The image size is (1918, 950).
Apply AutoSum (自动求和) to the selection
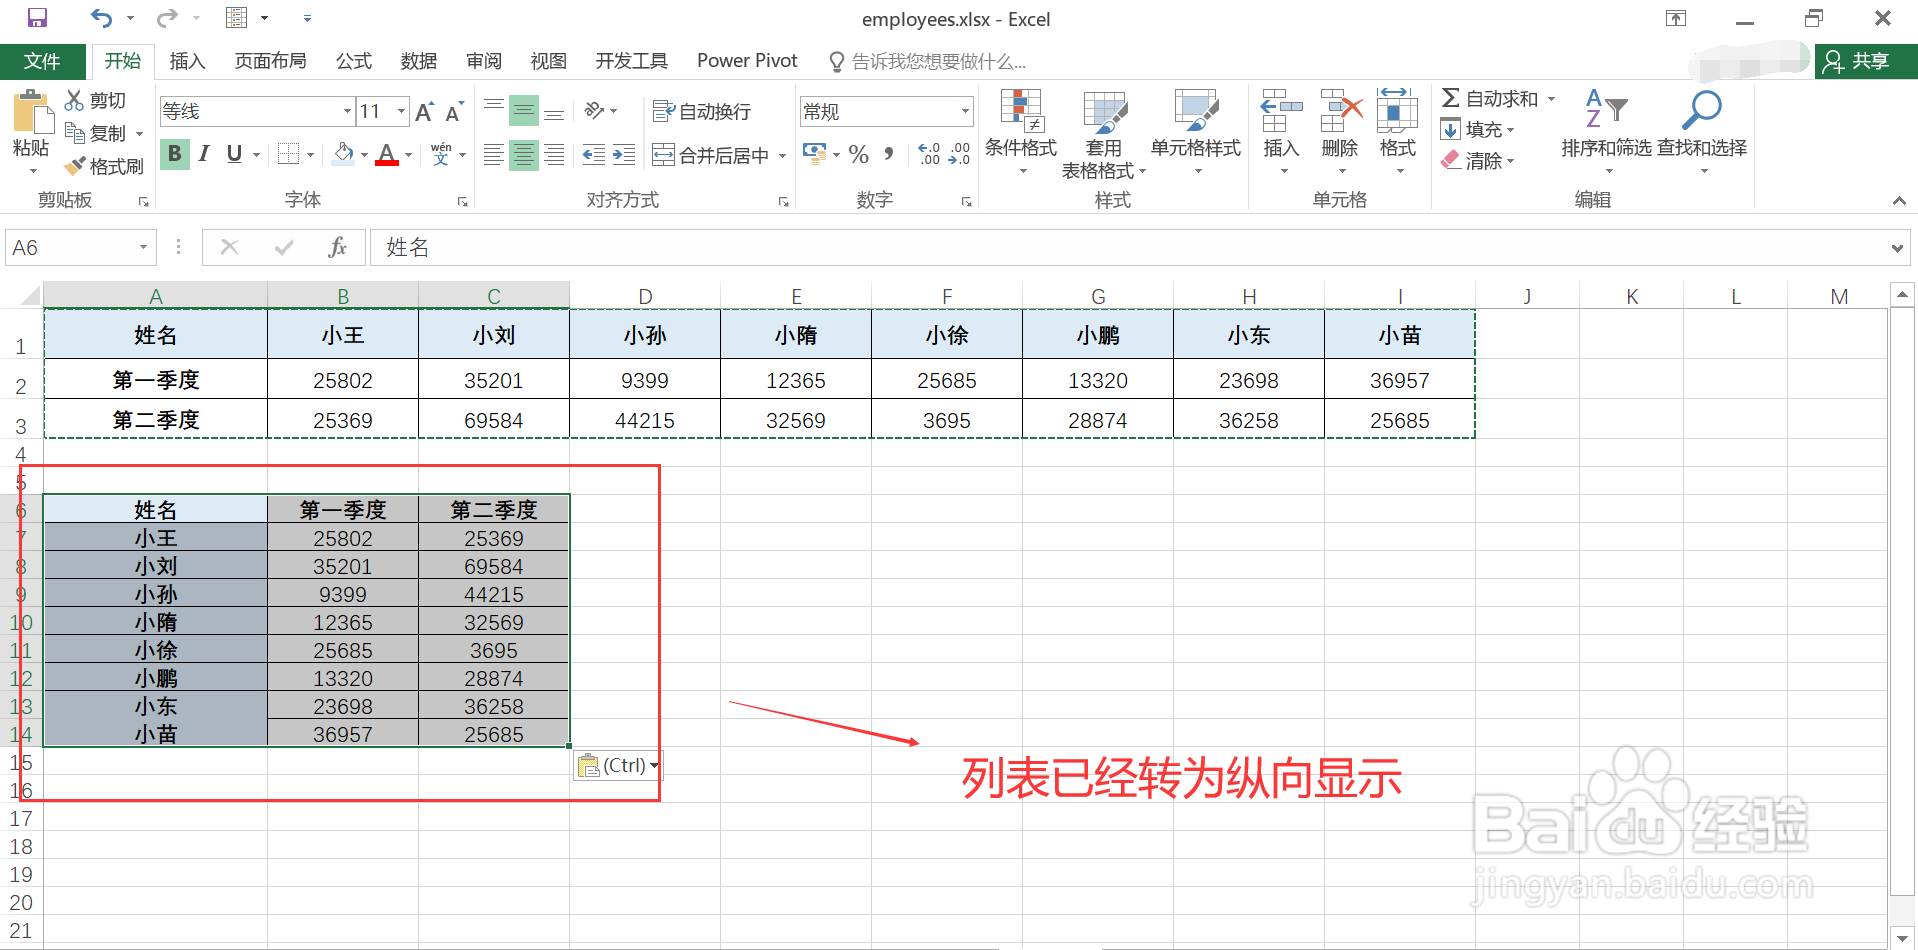1496,97
